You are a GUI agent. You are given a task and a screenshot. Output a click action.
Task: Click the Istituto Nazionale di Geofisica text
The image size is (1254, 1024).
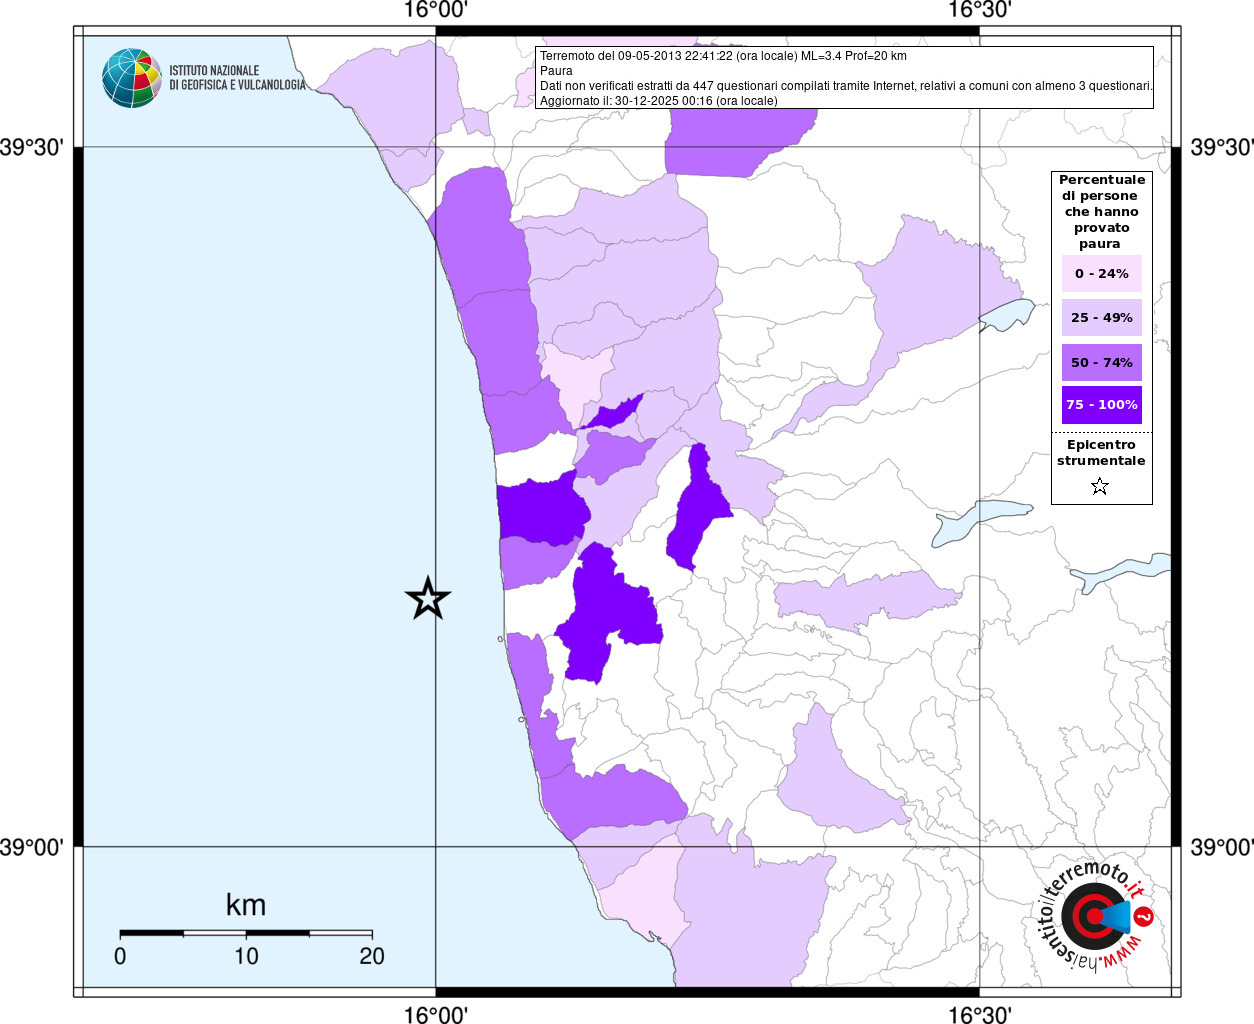click(x=237, y=78)
